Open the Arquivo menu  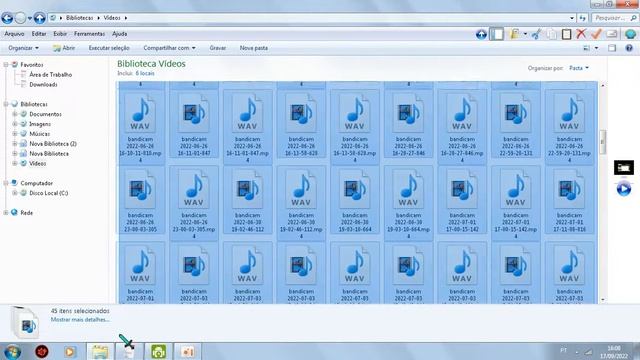click(14, 34)
